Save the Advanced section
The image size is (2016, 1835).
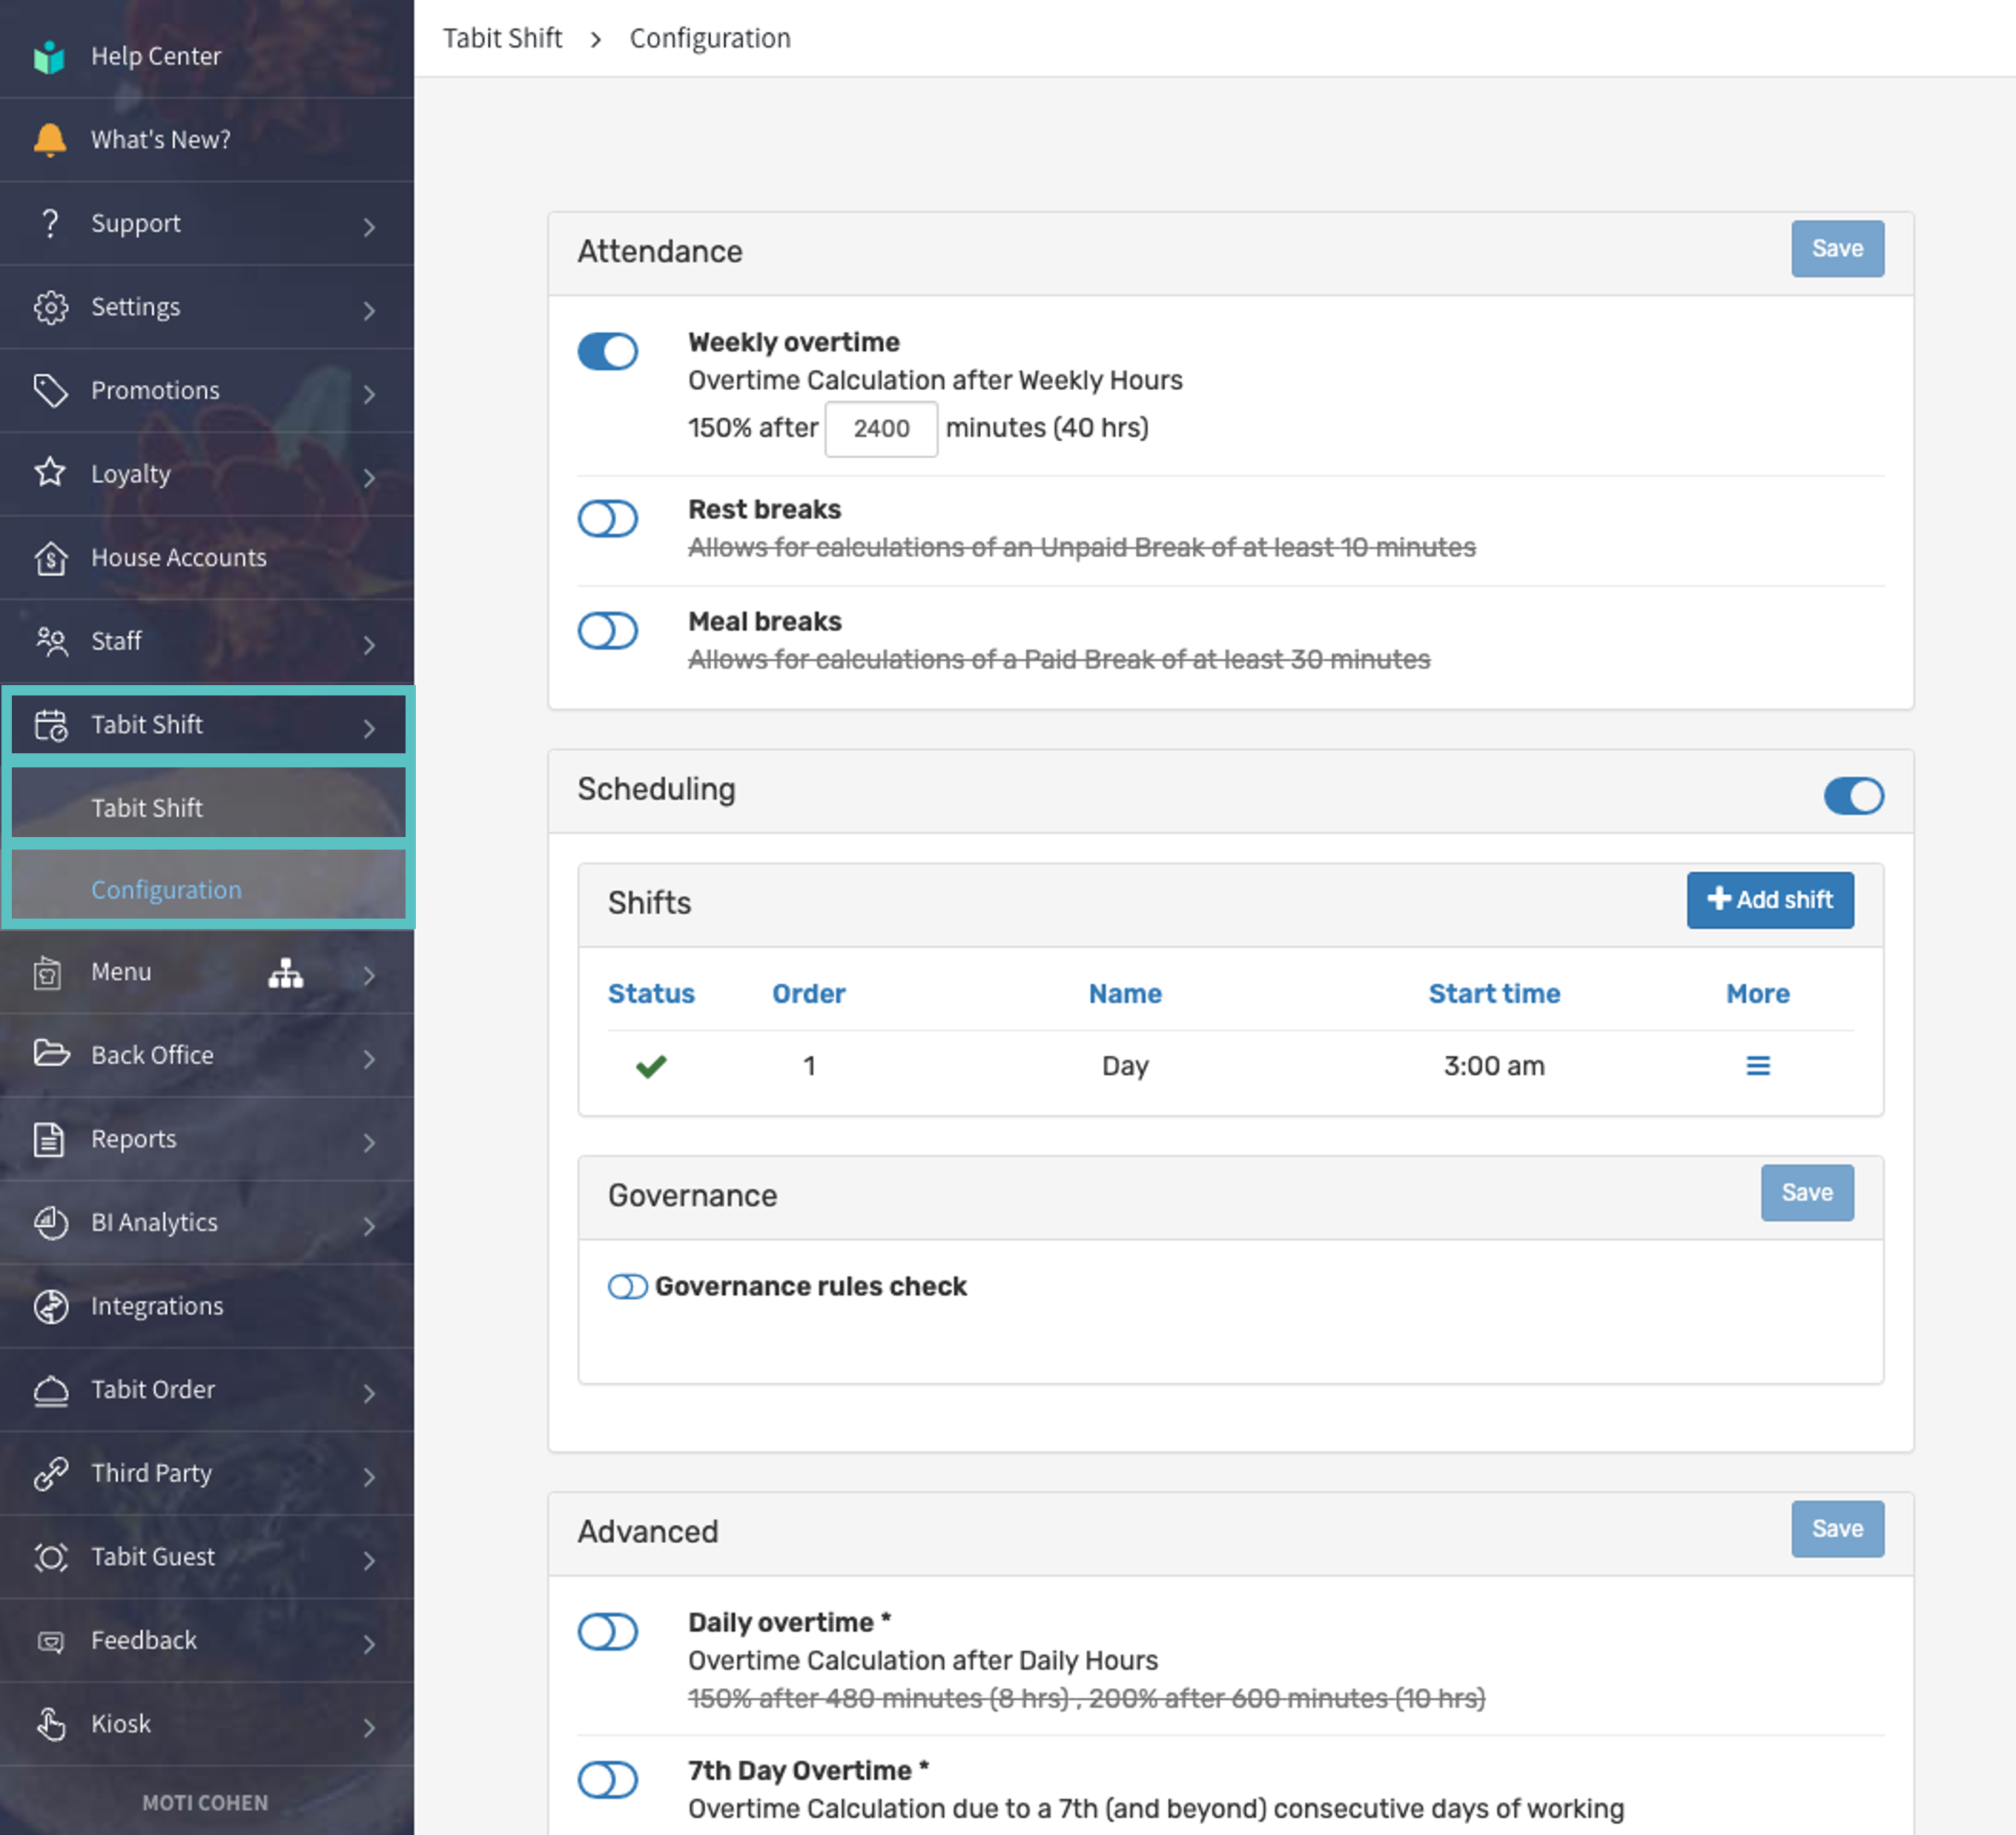pos(1837,1529)
